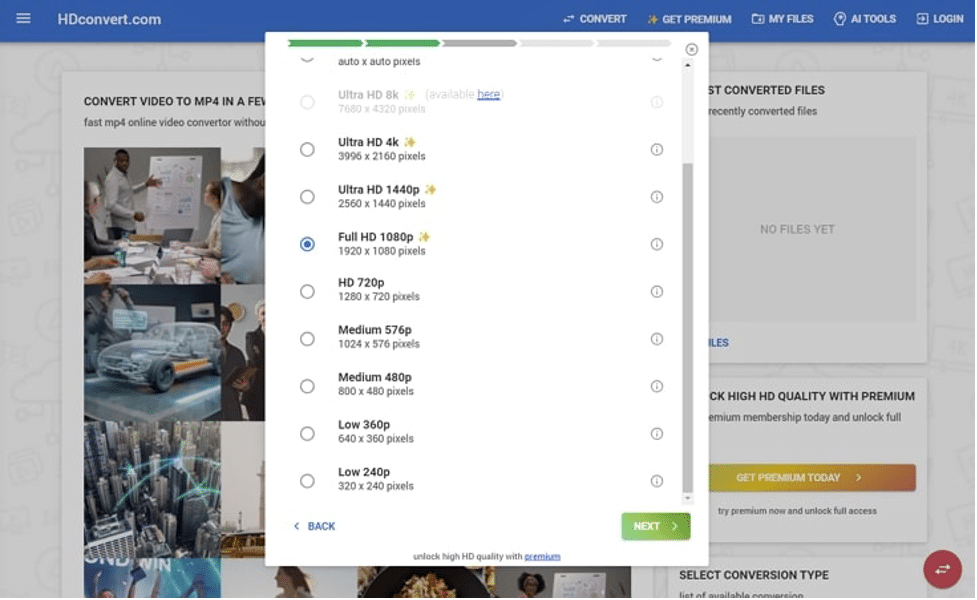Click info icon for Ultra HD 4k

pyautogui.click(x=657, y=149)
